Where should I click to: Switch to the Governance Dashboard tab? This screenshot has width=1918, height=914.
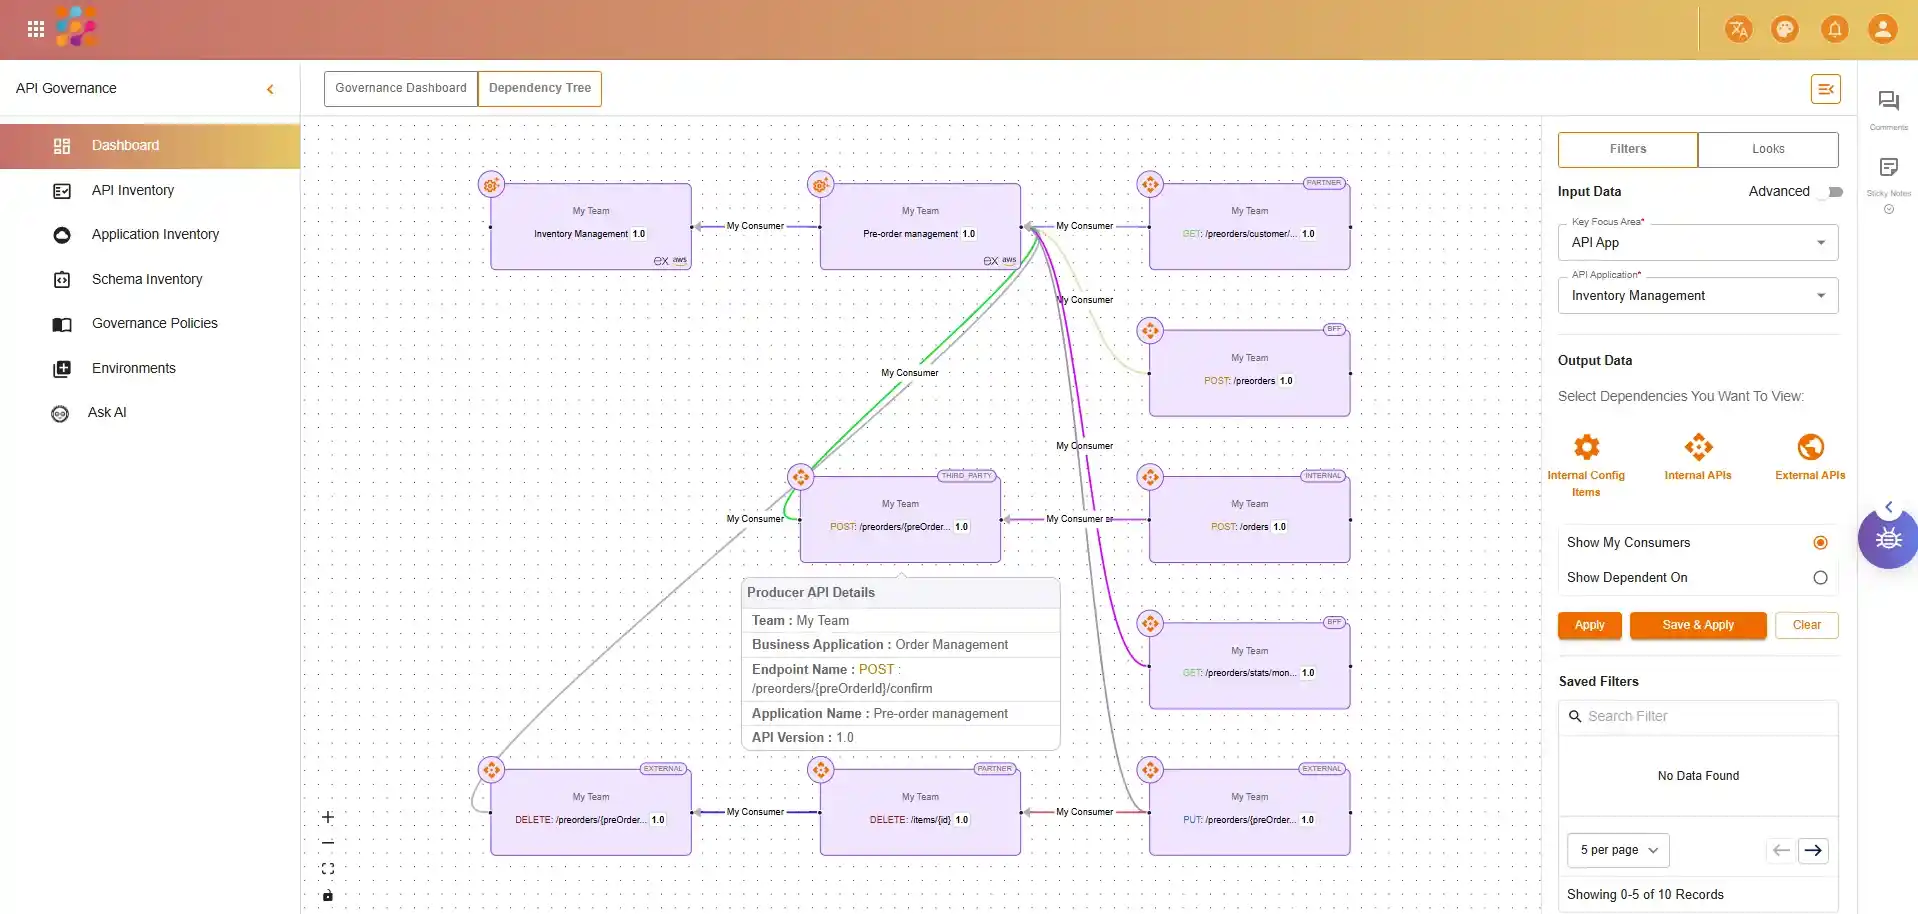(x=401, y=88)
